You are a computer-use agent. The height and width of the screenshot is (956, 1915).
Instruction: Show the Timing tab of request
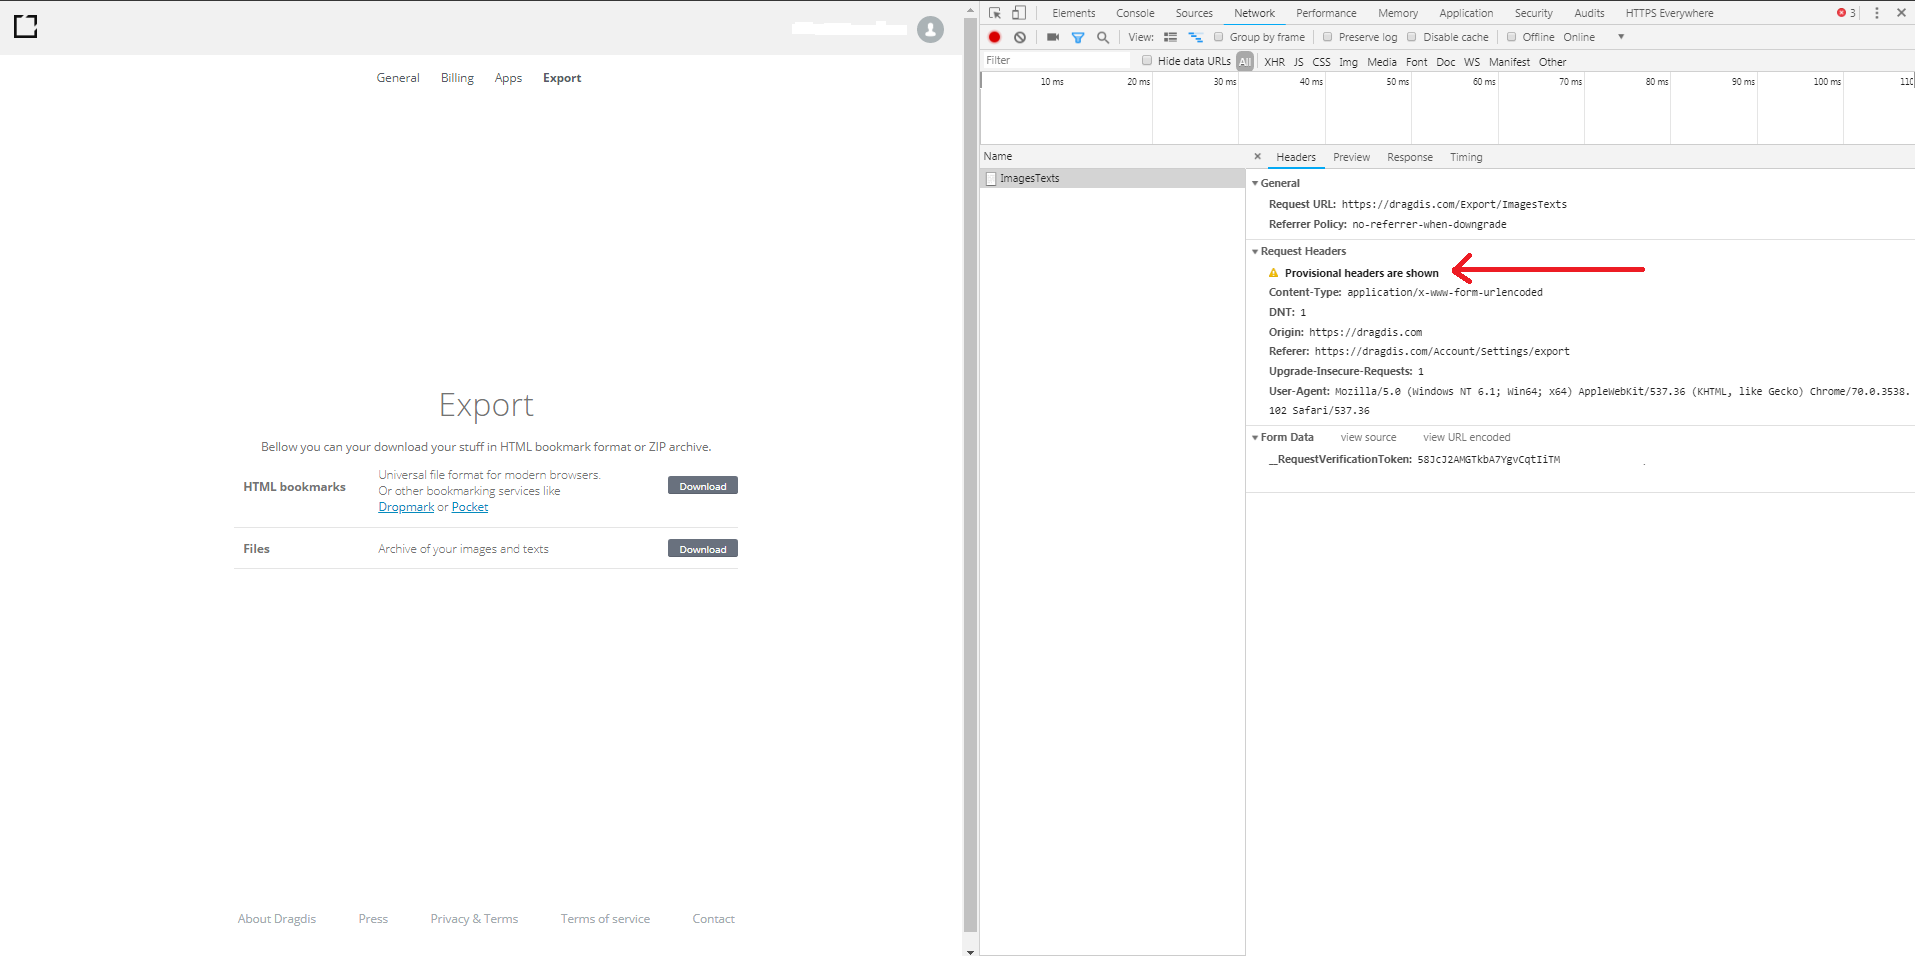tap(1466, 157)
